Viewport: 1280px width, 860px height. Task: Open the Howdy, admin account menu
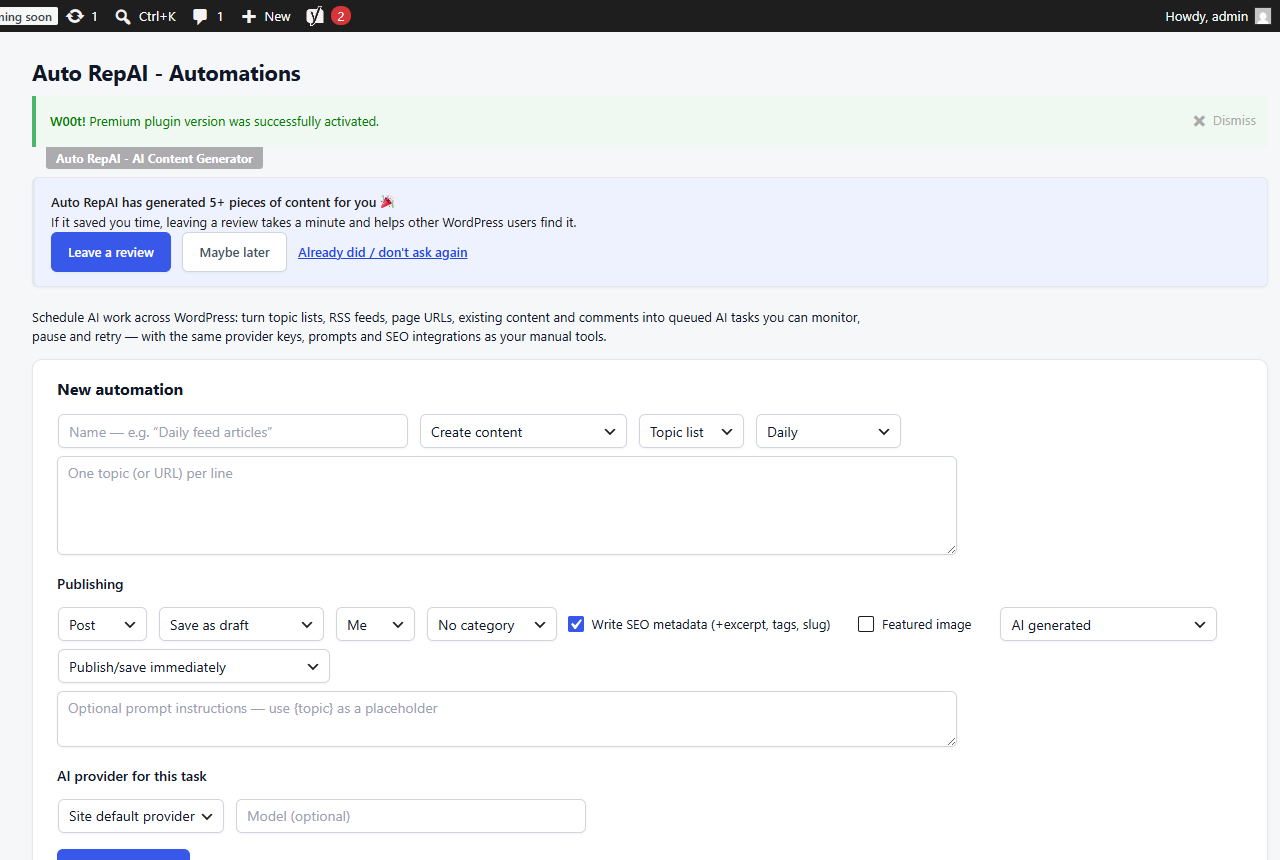coord(1218,16)
